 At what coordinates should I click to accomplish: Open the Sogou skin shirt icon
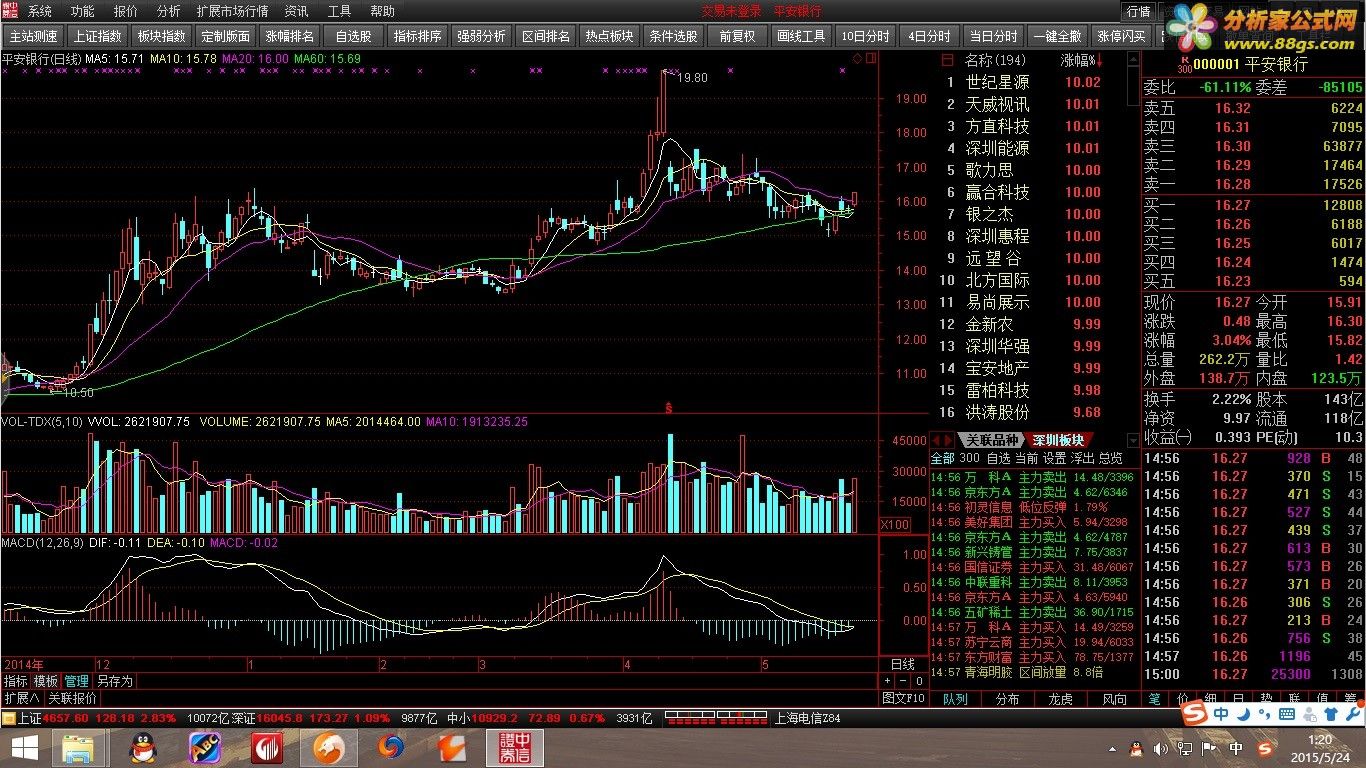pyautogui.click(x=1332, y=714)
